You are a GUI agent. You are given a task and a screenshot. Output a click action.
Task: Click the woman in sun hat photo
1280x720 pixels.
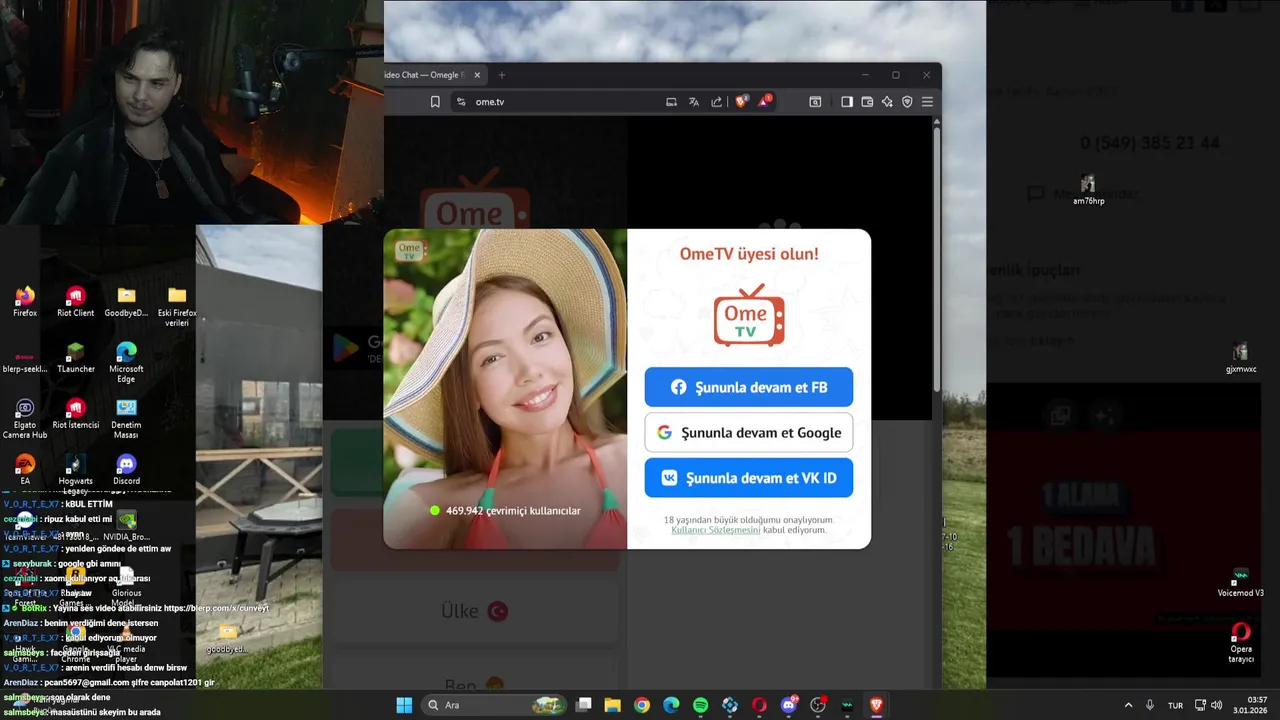(x=505, y=389)
